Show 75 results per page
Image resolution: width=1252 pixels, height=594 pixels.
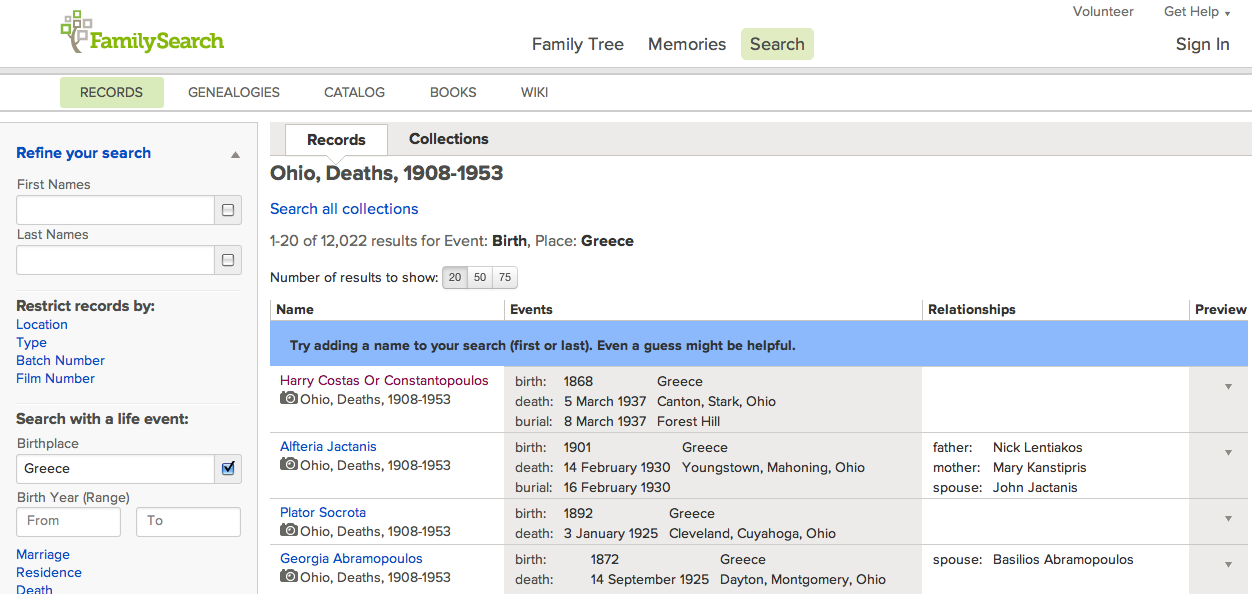pos(505,278)
